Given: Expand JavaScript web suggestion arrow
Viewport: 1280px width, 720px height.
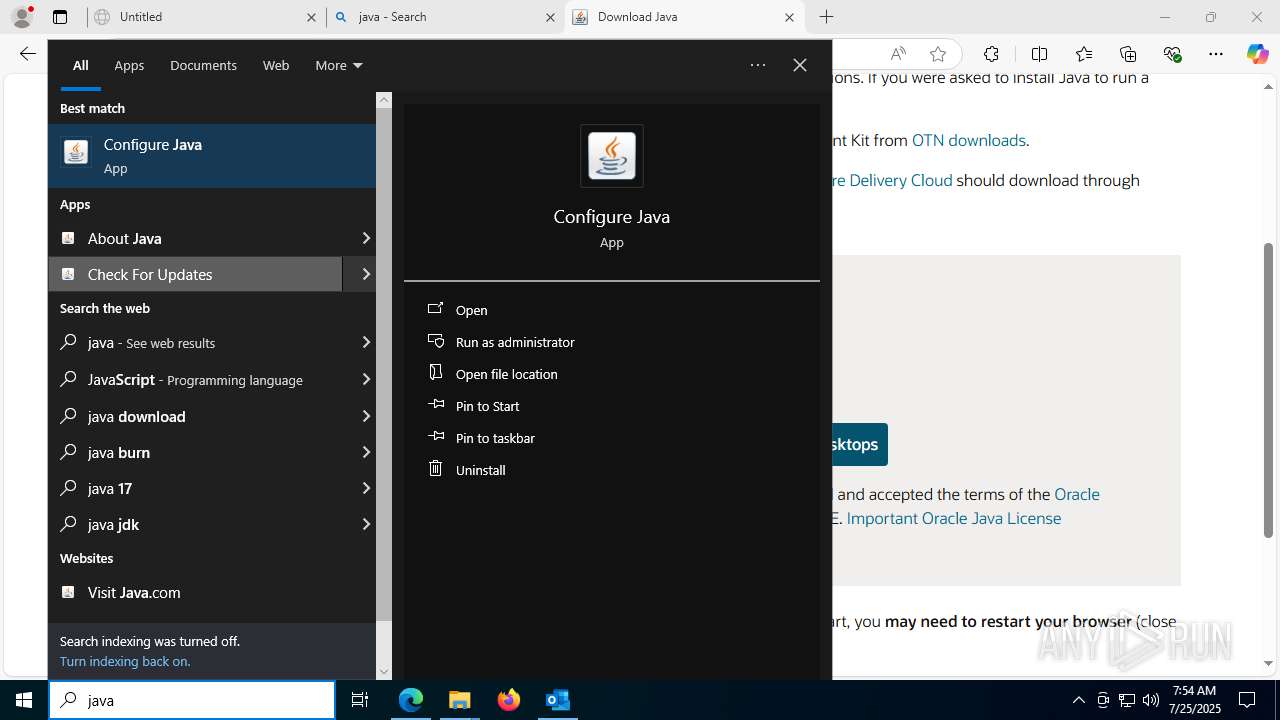Looking at the screenshot, I should pyautogui.click(x=365, y=379).
